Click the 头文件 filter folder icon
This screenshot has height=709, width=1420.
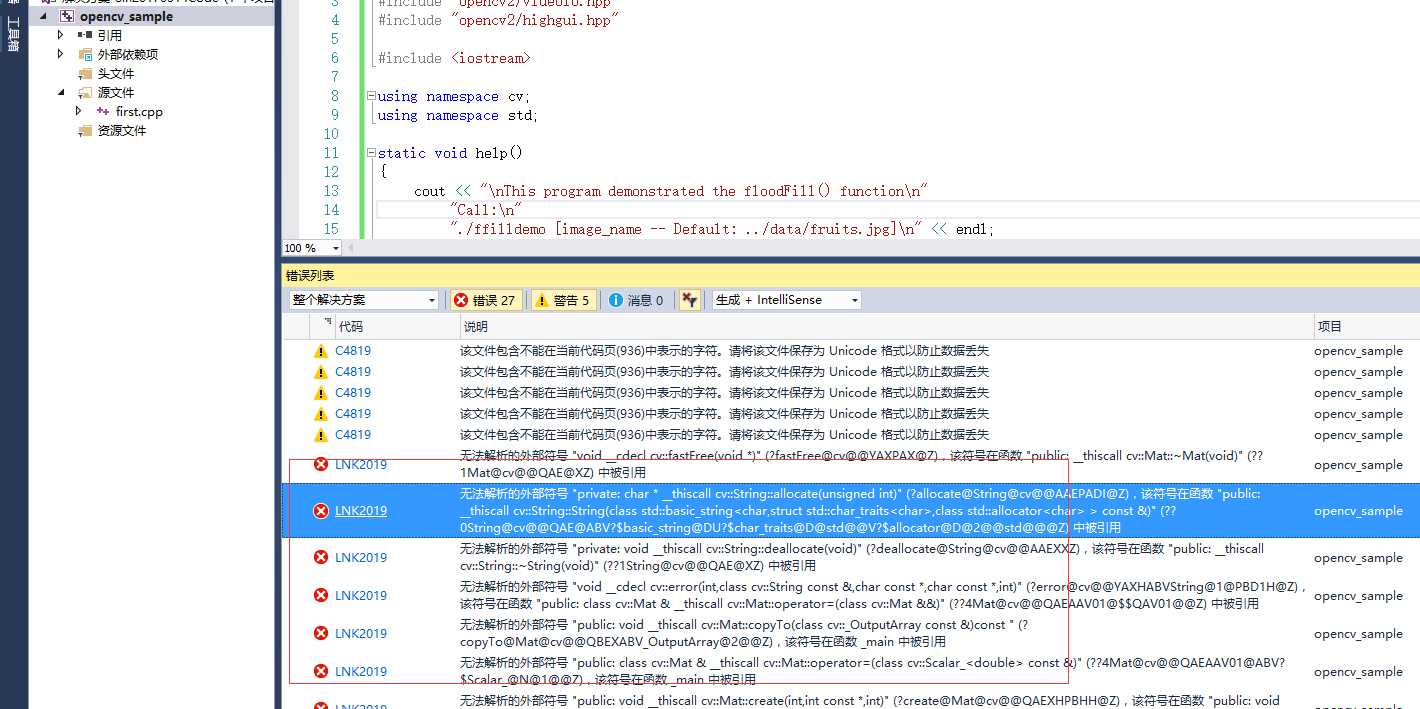tap(85, 73)
